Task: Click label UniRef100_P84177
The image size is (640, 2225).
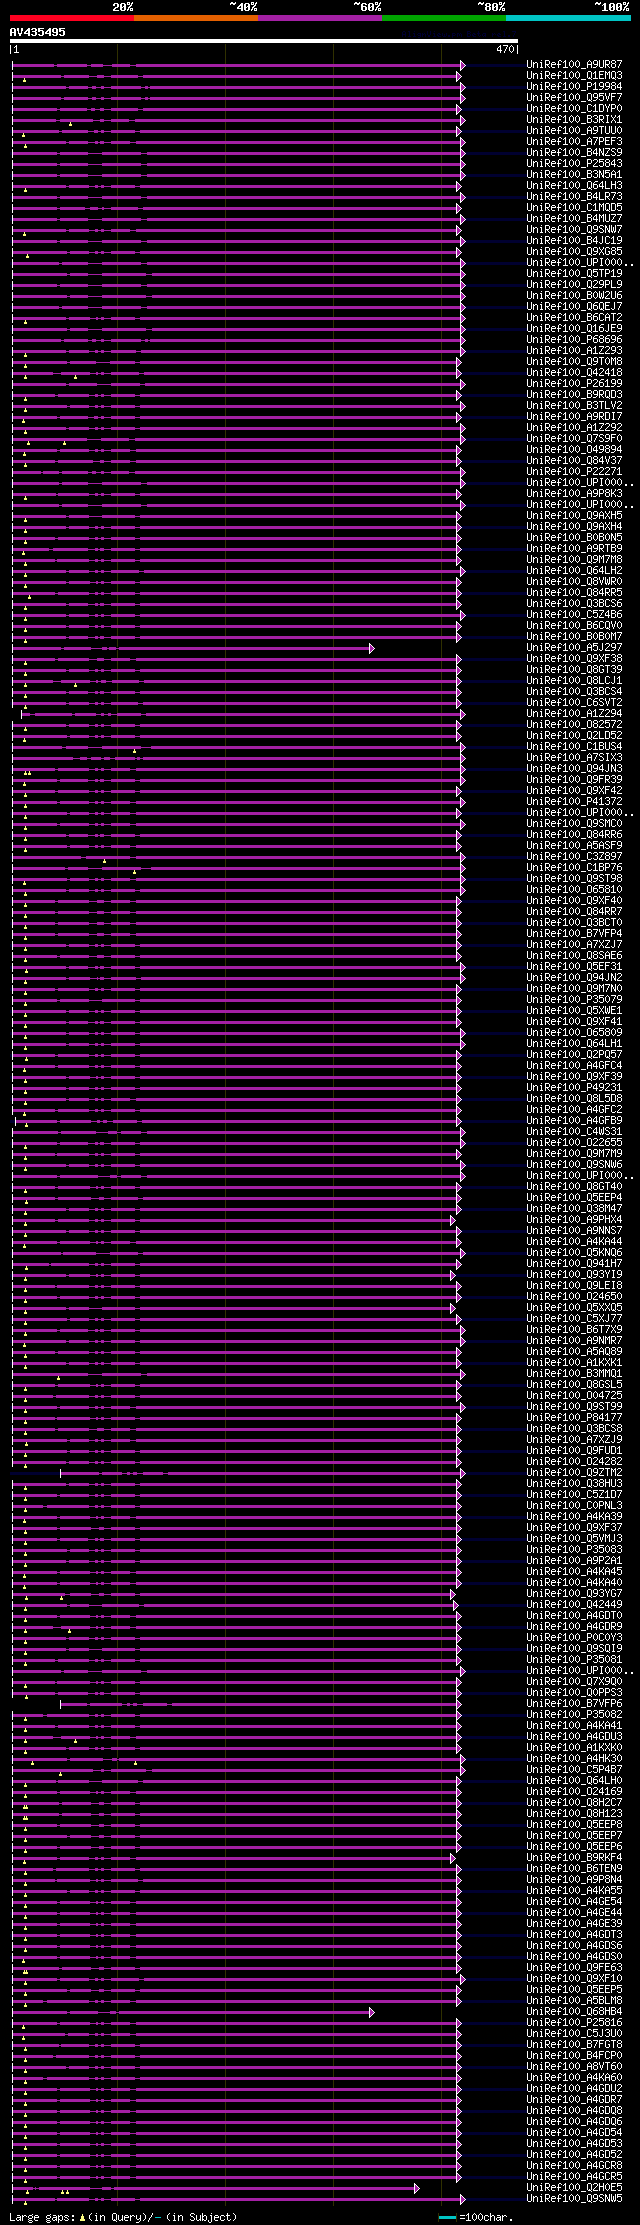Action: (574, 1418)
